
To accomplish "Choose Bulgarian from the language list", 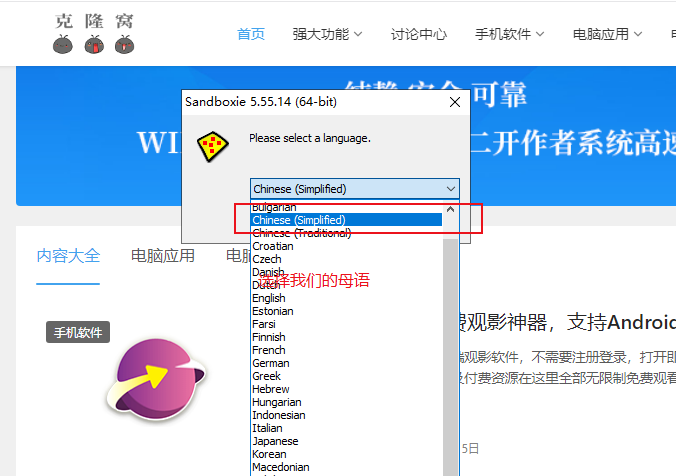I will (347, 207).
